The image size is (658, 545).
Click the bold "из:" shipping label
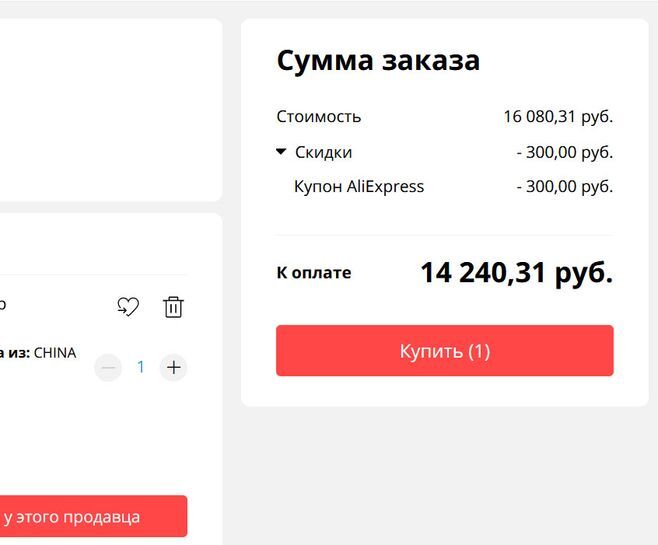[19, 352]
